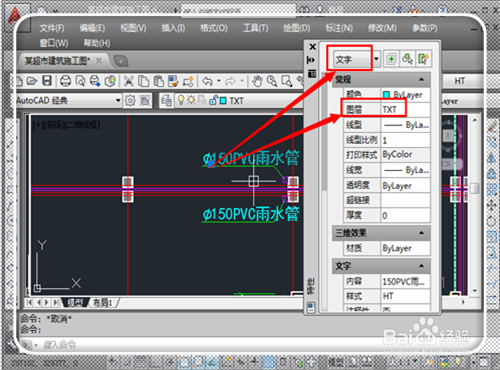Open Properties palette options menu icon
500x370 pixels.
tap(312, 74)
